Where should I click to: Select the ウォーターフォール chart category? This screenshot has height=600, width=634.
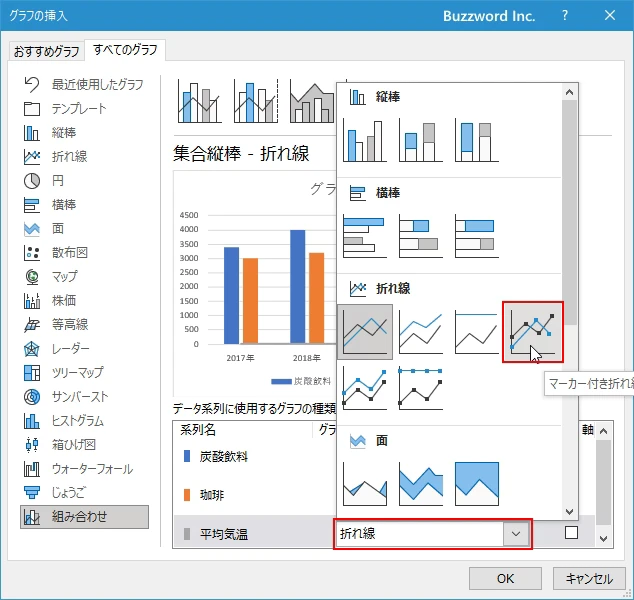(x=92, y=468)
